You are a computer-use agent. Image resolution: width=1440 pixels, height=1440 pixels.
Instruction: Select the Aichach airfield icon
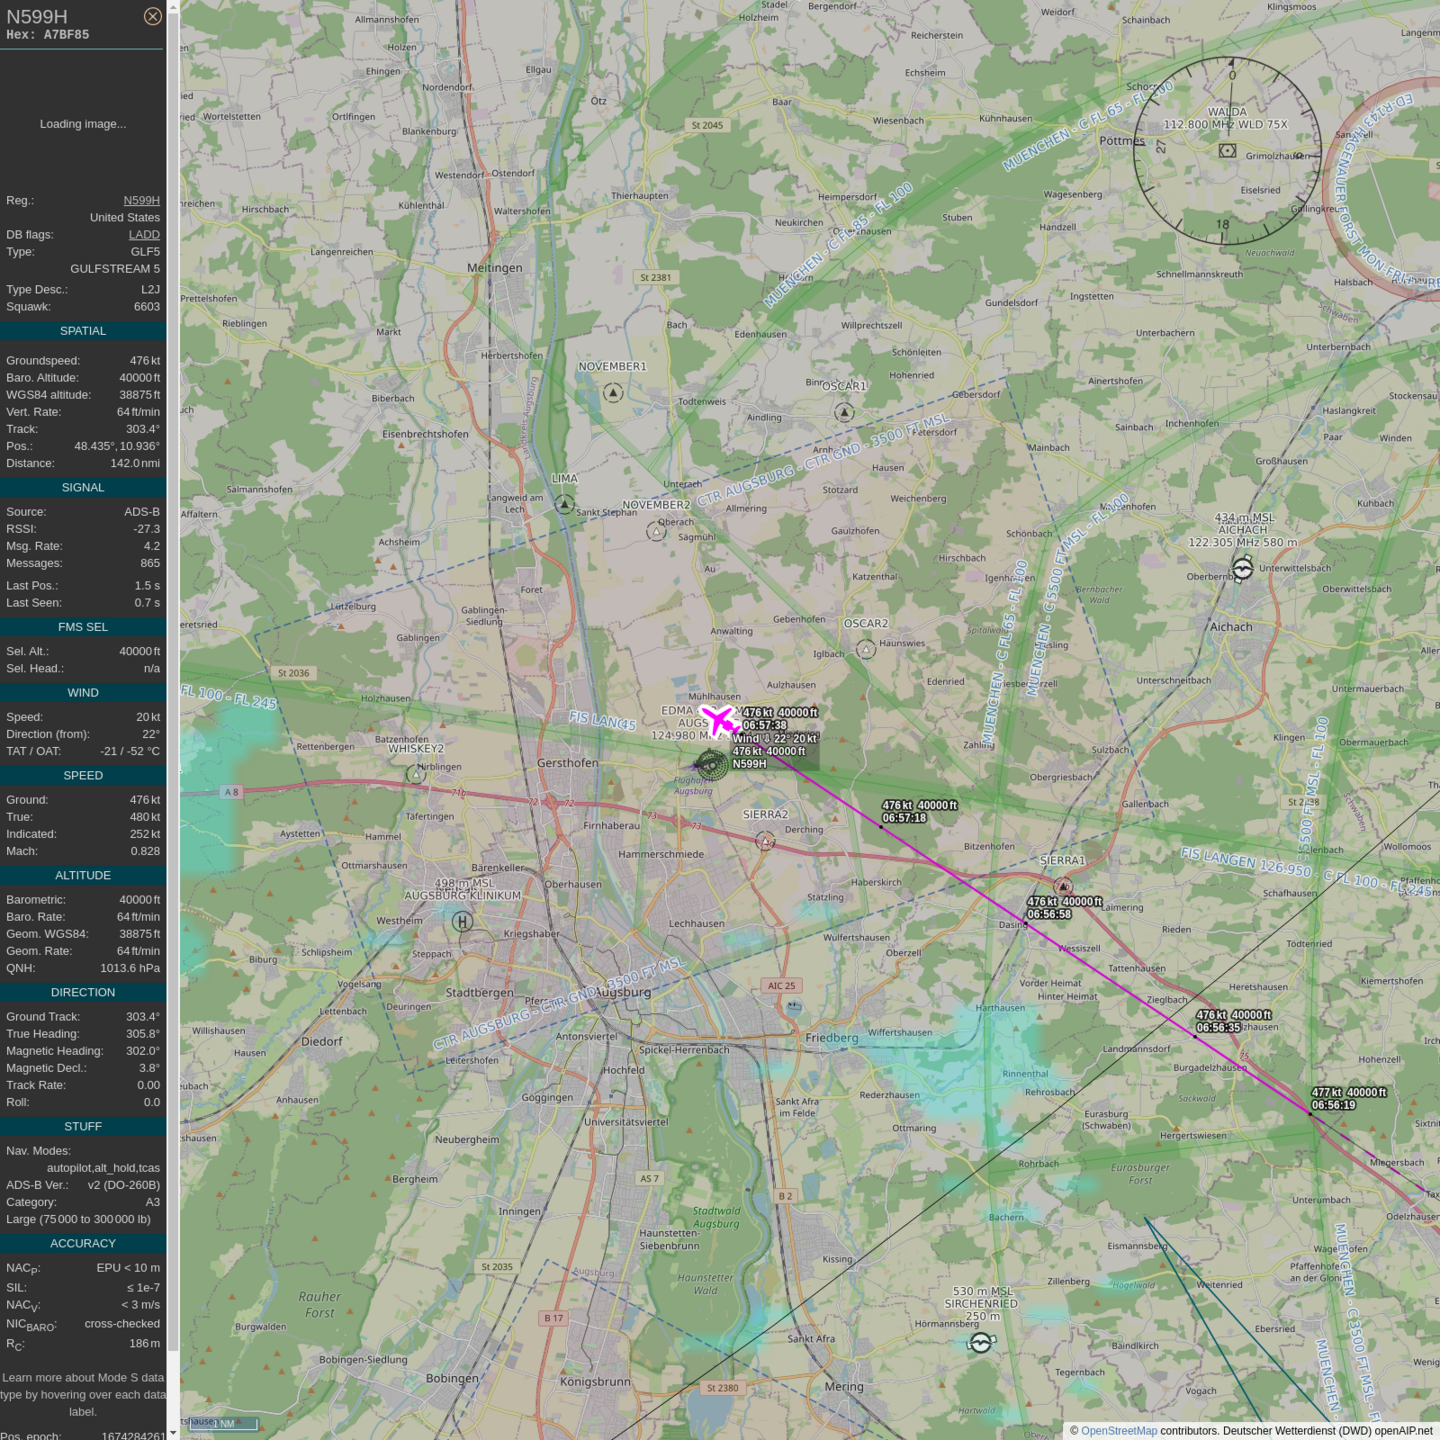click(x=1241, y=569)
